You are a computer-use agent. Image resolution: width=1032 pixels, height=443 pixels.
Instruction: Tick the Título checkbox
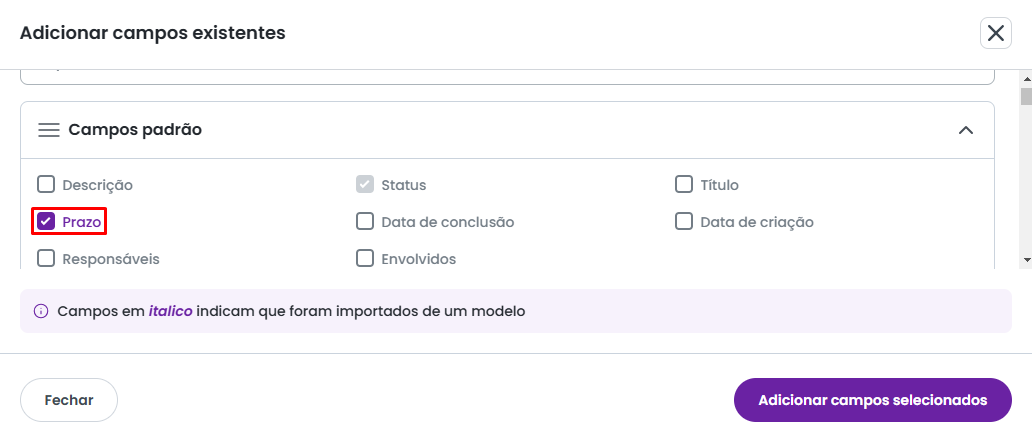[684, 184]
